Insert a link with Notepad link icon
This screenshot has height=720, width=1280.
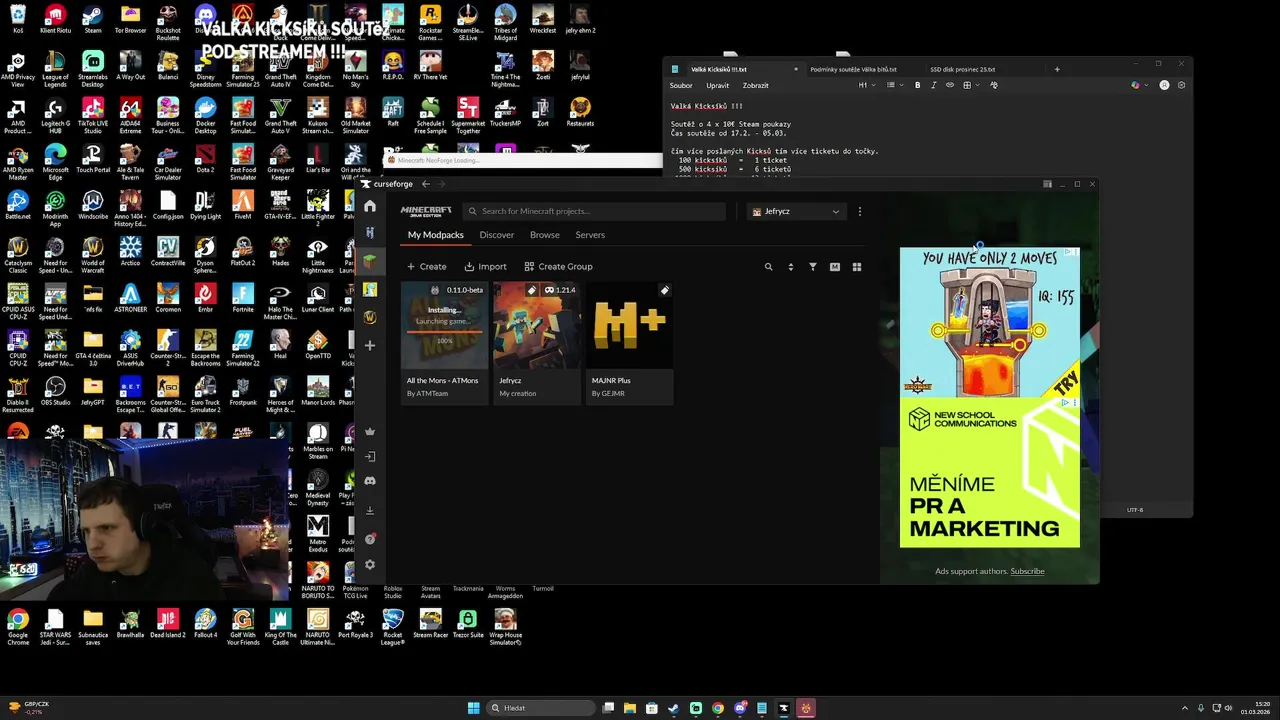(950, 86)
